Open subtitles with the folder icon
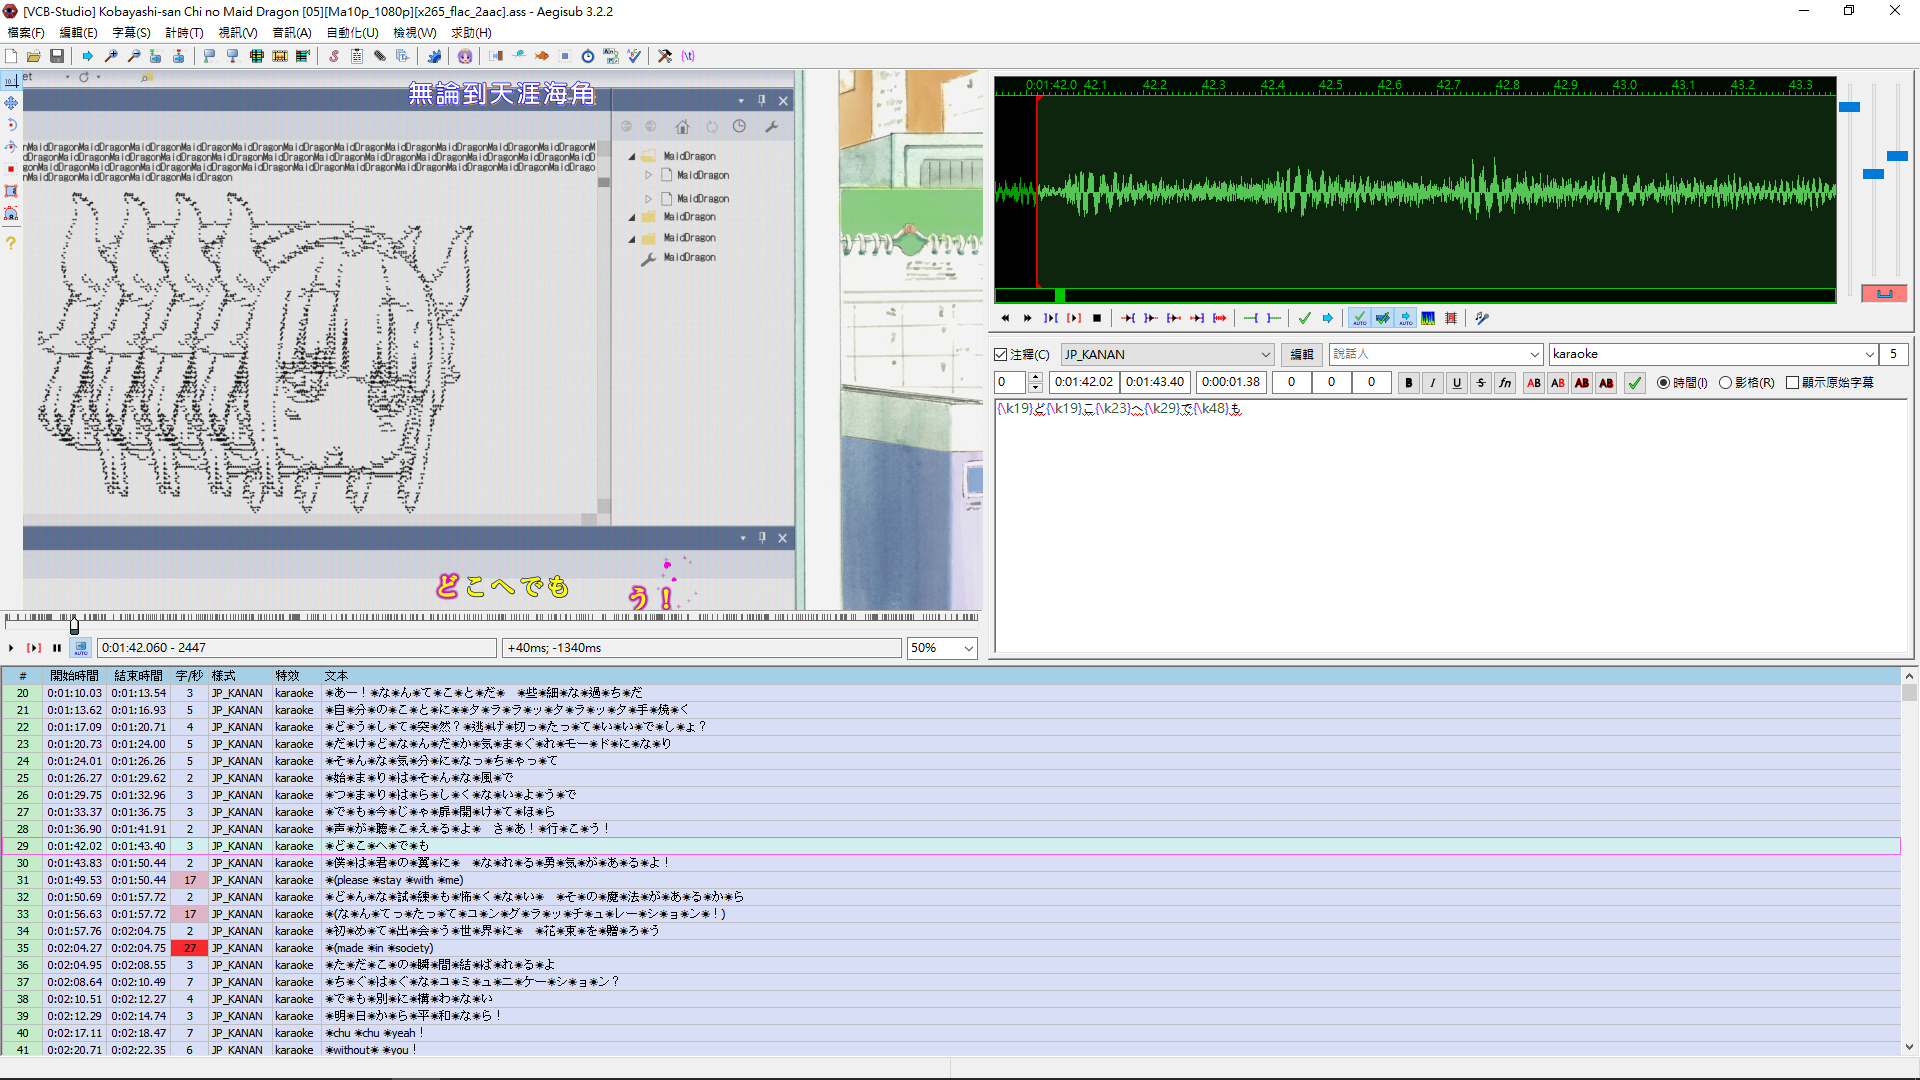Viewport: 1920px width, 1080px height. point(34,56)
